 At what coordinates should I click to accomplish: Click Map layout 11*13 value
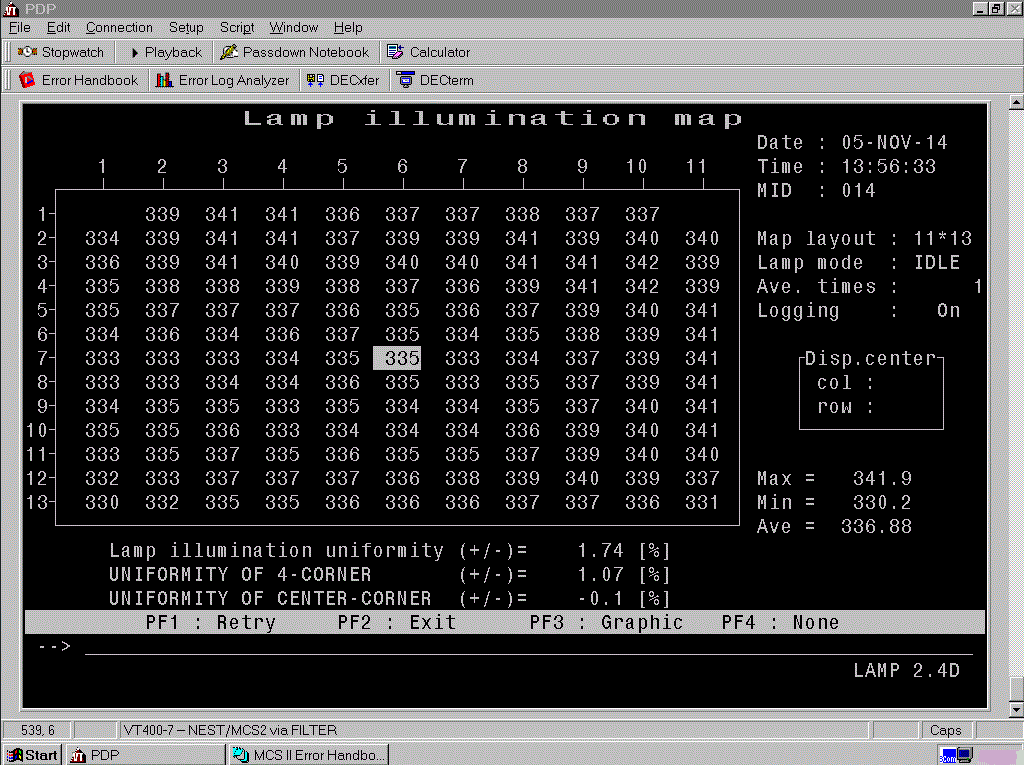(x=942, y=238)
